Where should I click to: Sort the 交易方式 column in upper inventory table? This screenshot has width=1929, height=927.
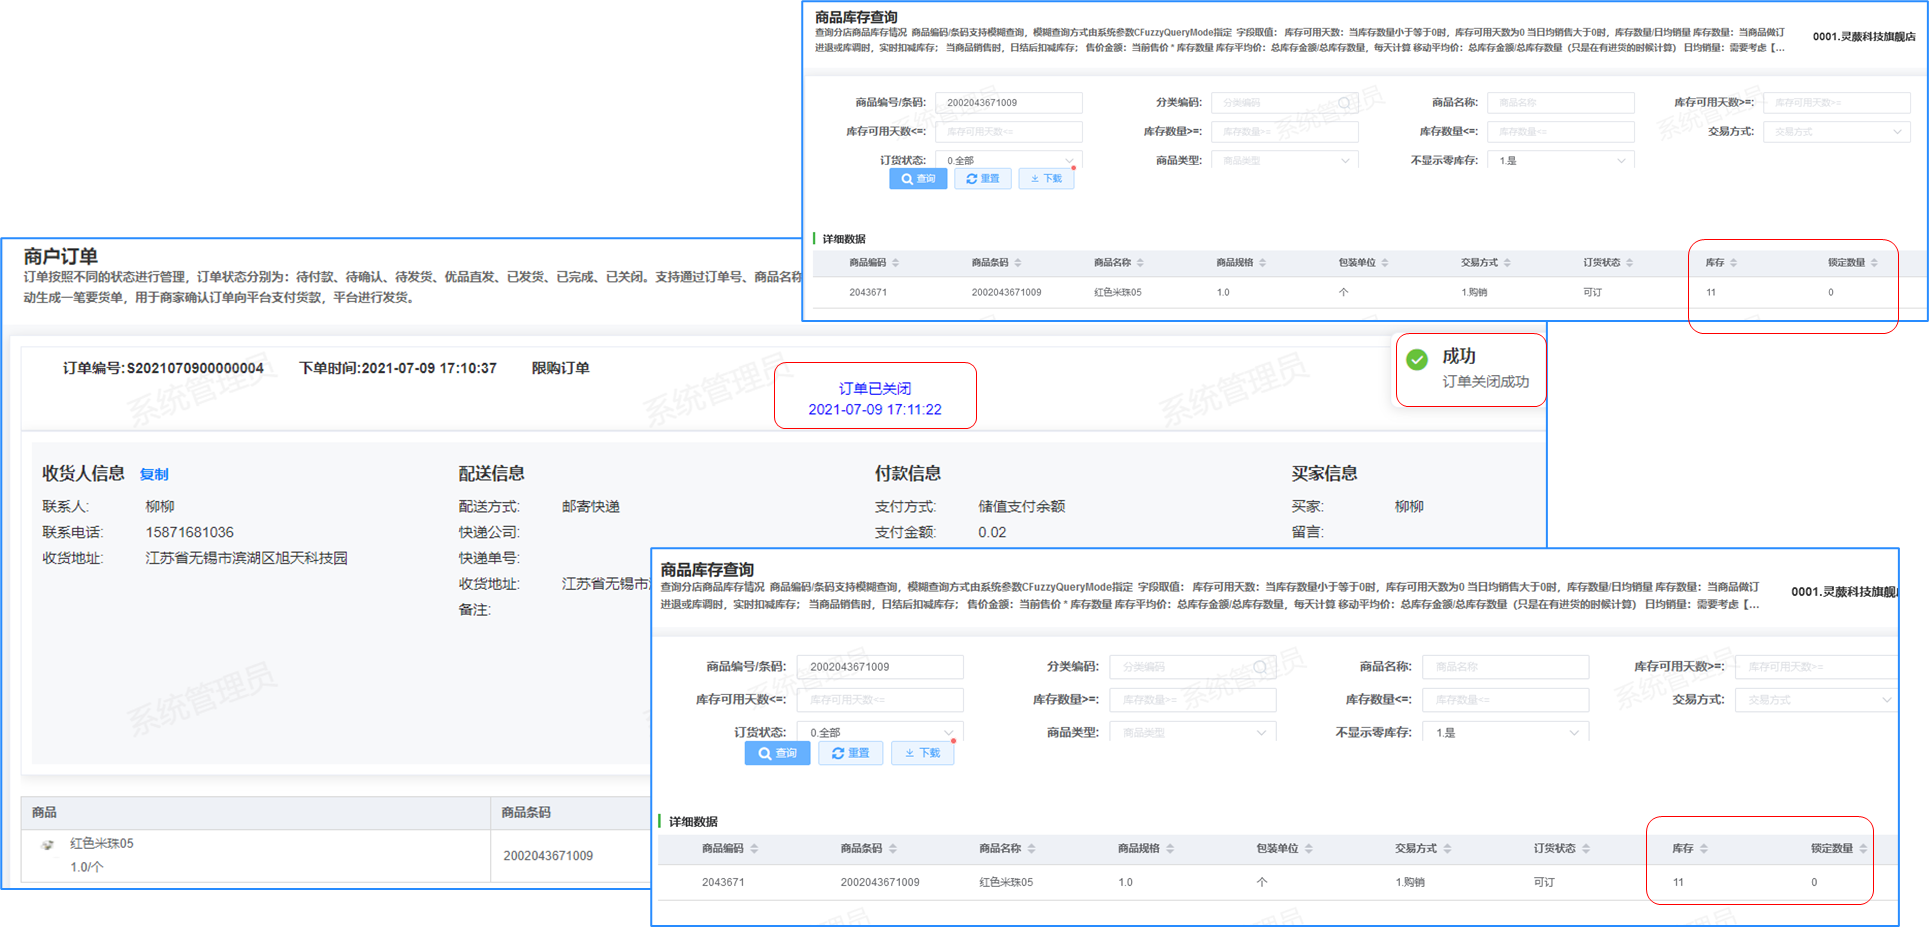pyautogui.click(x=1507, y=263)
